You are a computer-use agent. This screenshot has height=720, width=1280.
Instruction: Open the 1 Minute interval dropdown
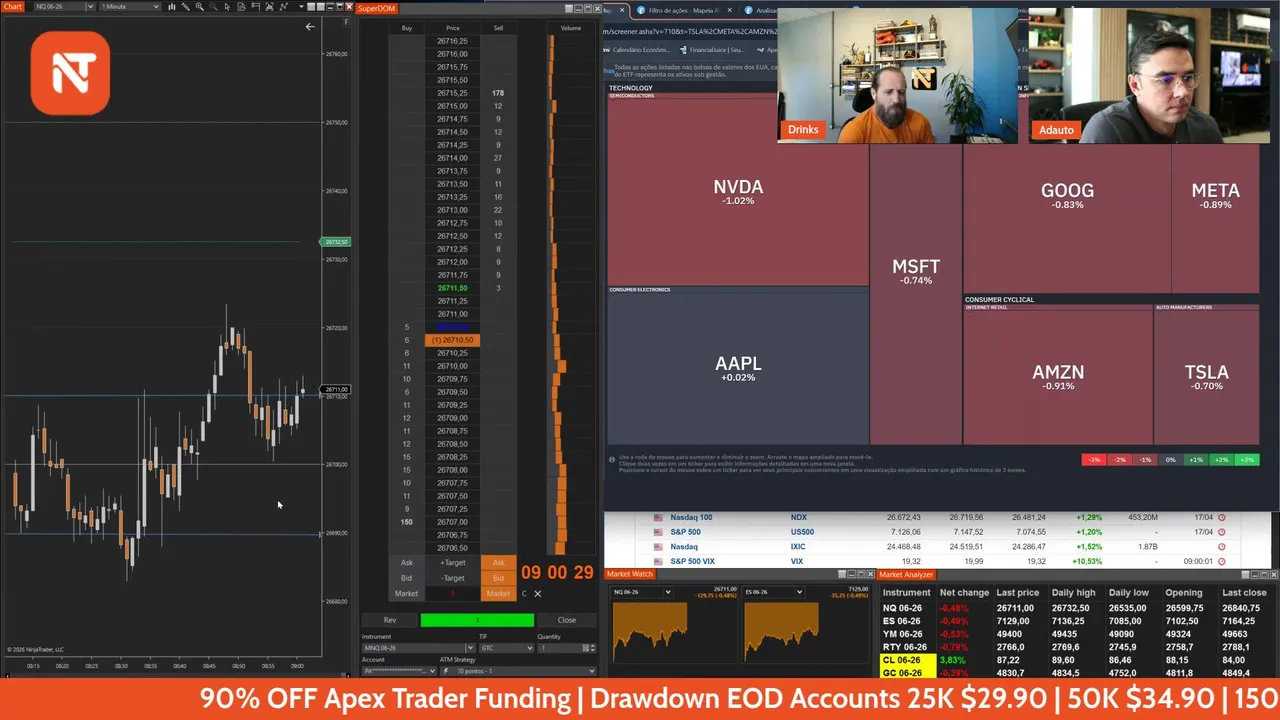point(155,6)
